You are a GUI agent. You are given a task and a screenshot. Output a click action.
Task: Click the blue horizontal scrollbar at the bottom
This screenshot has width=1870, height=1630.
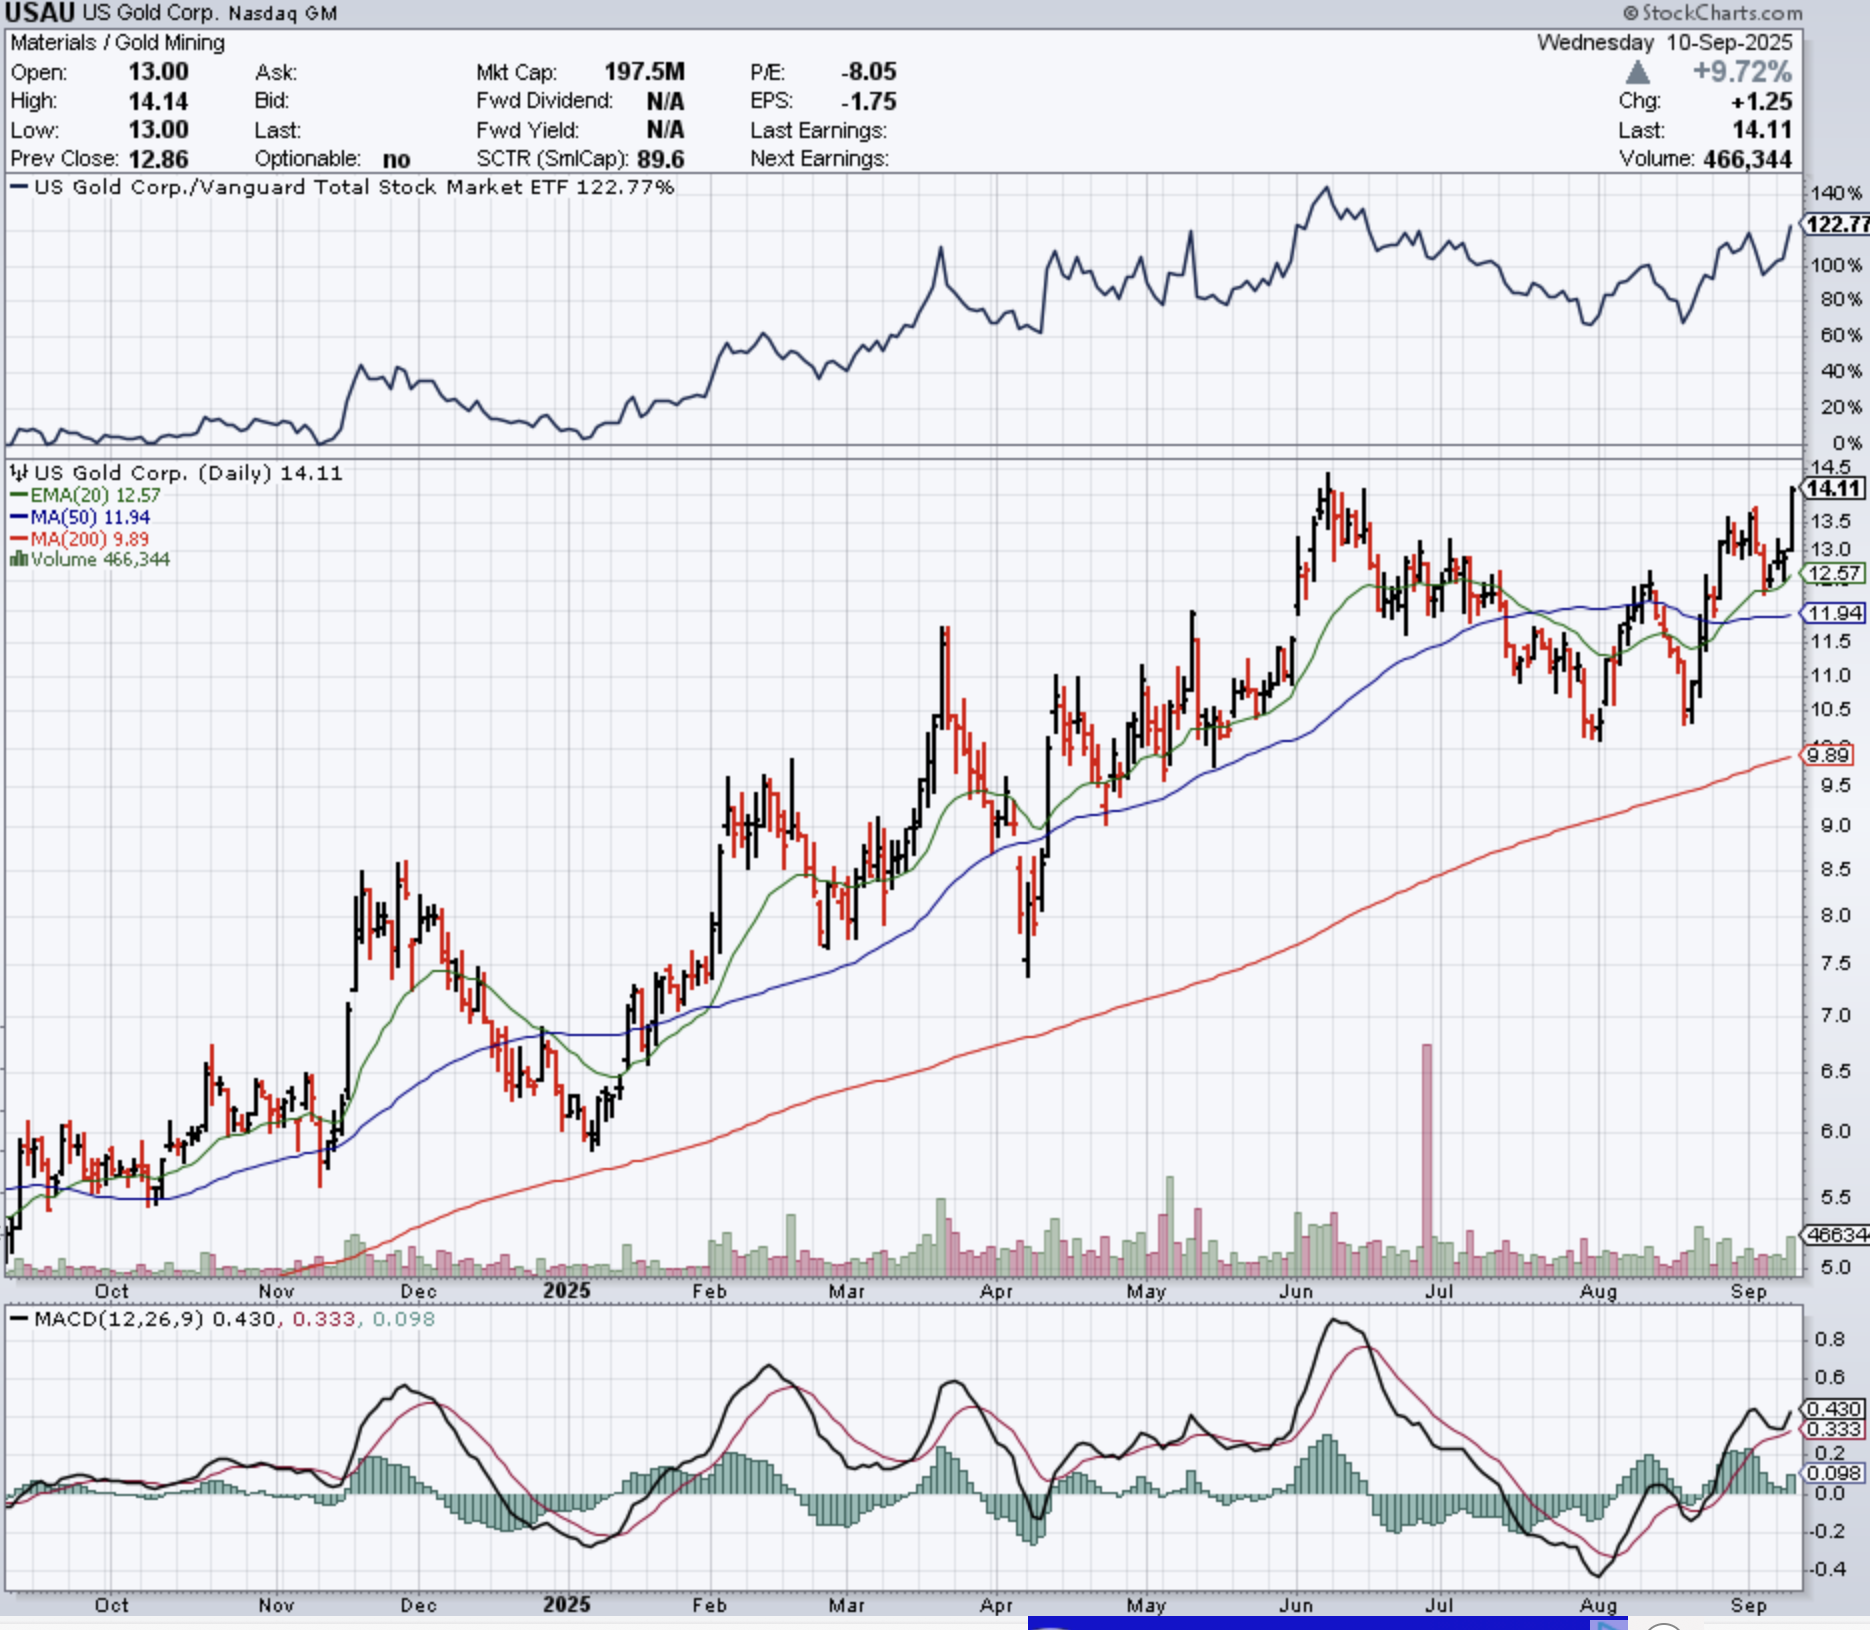click(x=1328, y=1622)
